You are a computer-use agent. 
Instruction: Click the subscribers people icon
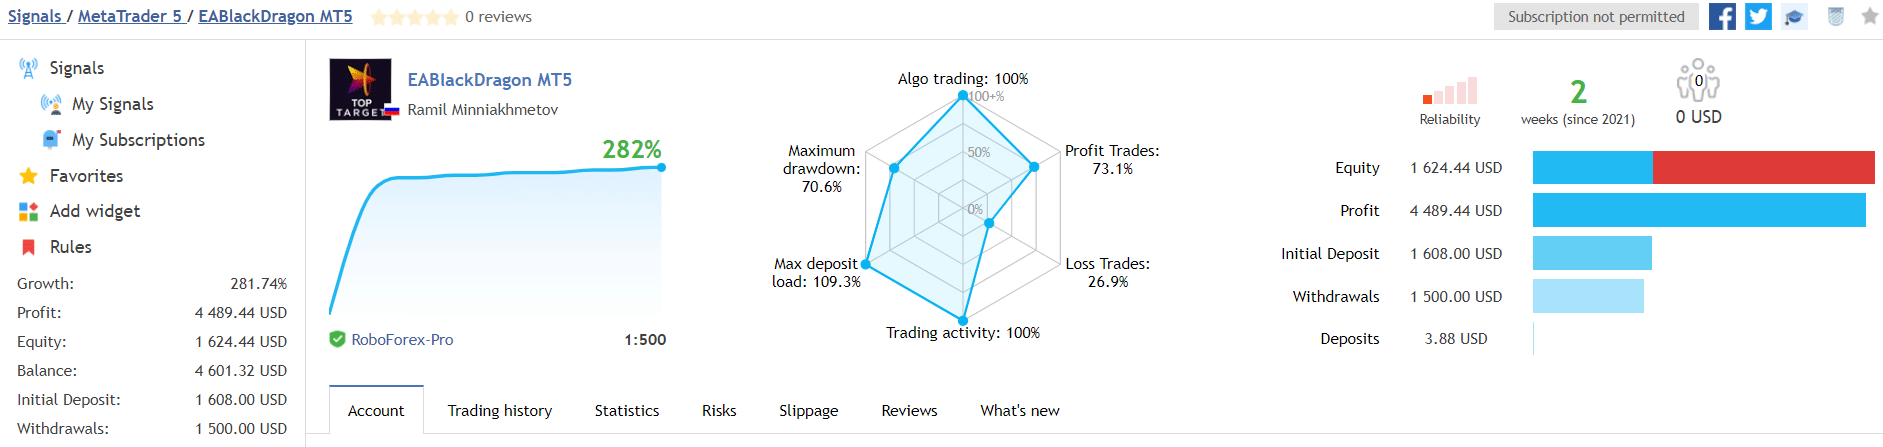point(1697,81)
